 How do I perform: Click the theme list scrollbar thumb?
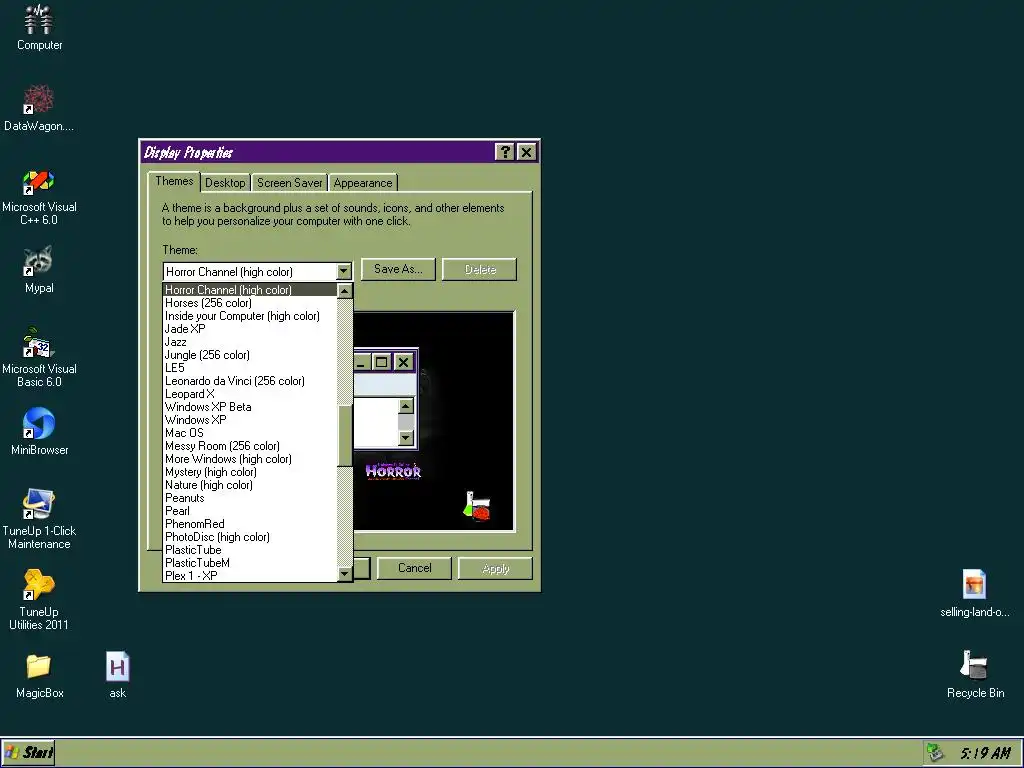pyautogui.click(x=345, y=435)
